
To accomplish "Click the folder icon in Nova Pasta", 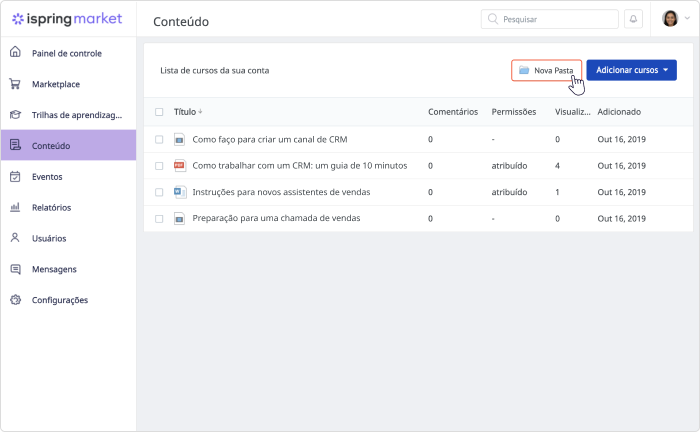I will [524, 70].
